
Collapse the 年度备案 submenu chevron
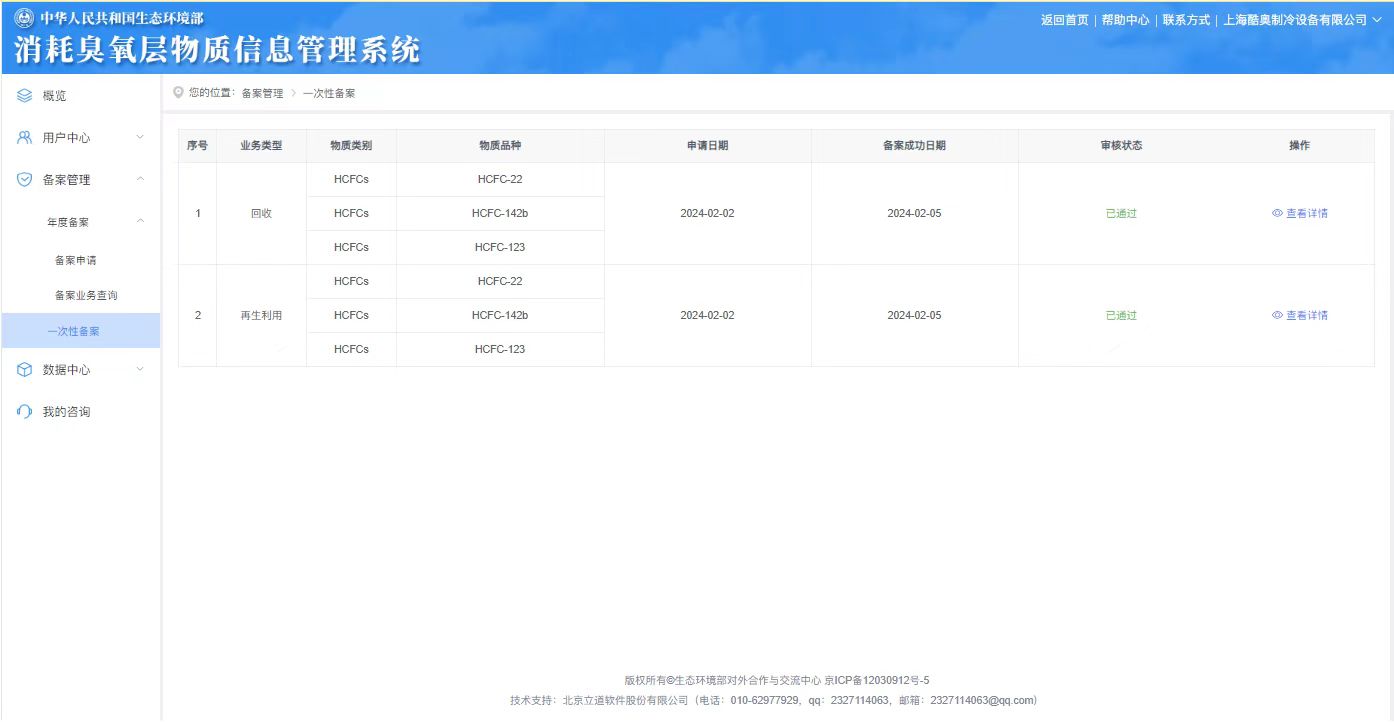click(x=140, y=221)
